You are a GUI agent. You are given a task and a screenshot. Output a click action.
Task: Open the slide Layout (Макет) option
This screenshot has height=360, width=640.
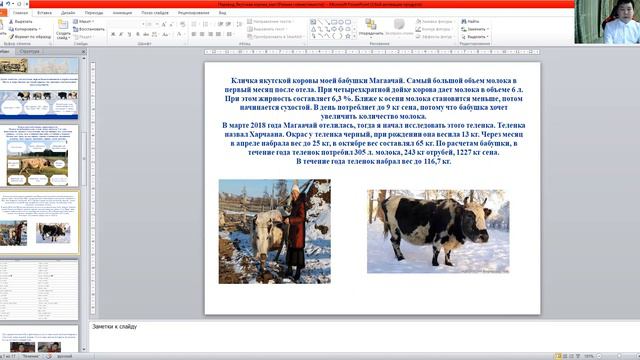(84, 21)
